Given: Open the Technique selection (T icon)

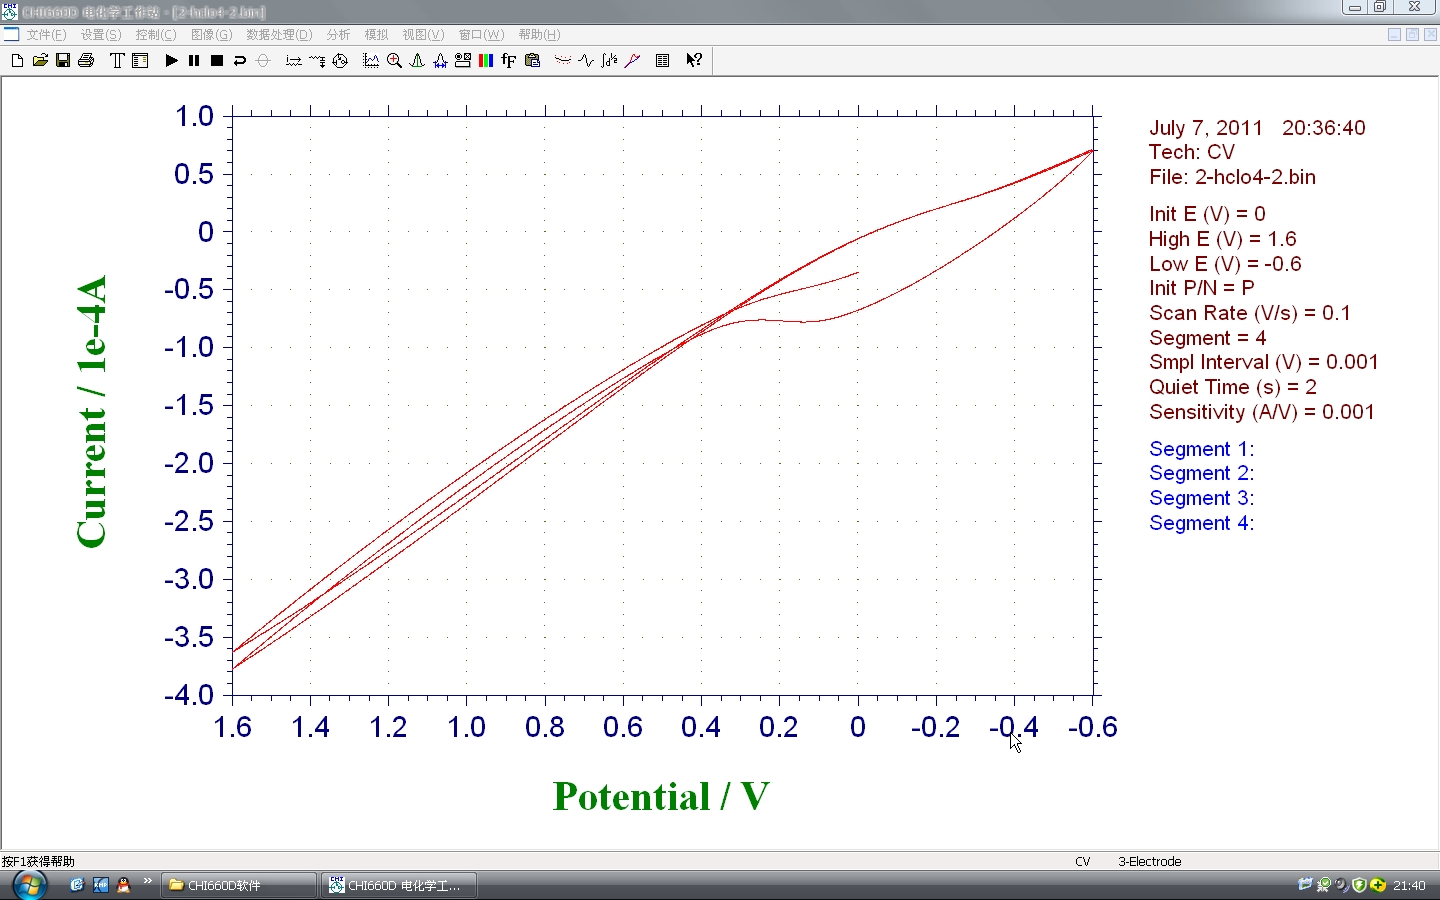Looking at the screenshot, I should 117,61.
